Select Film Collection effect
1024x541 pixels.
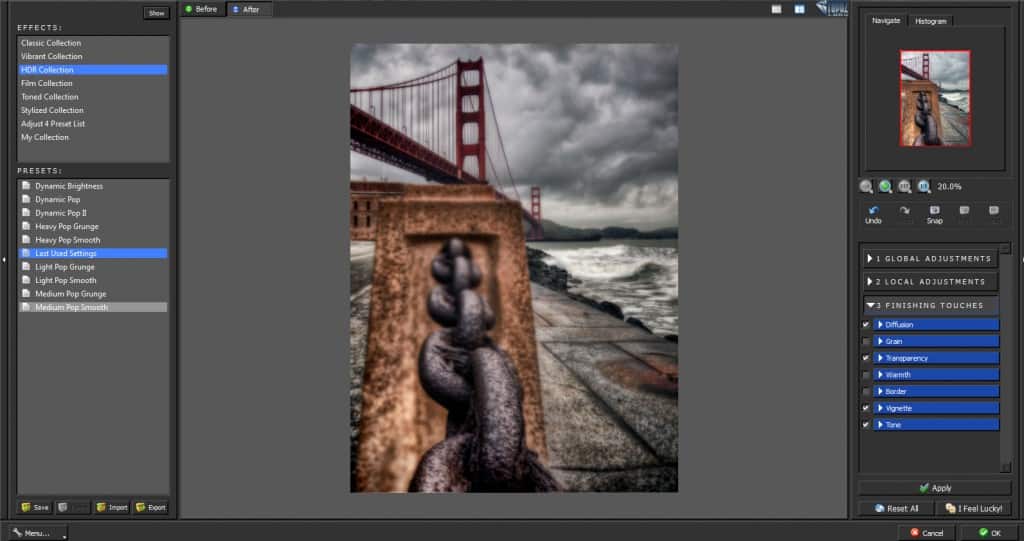pos(93,83)
